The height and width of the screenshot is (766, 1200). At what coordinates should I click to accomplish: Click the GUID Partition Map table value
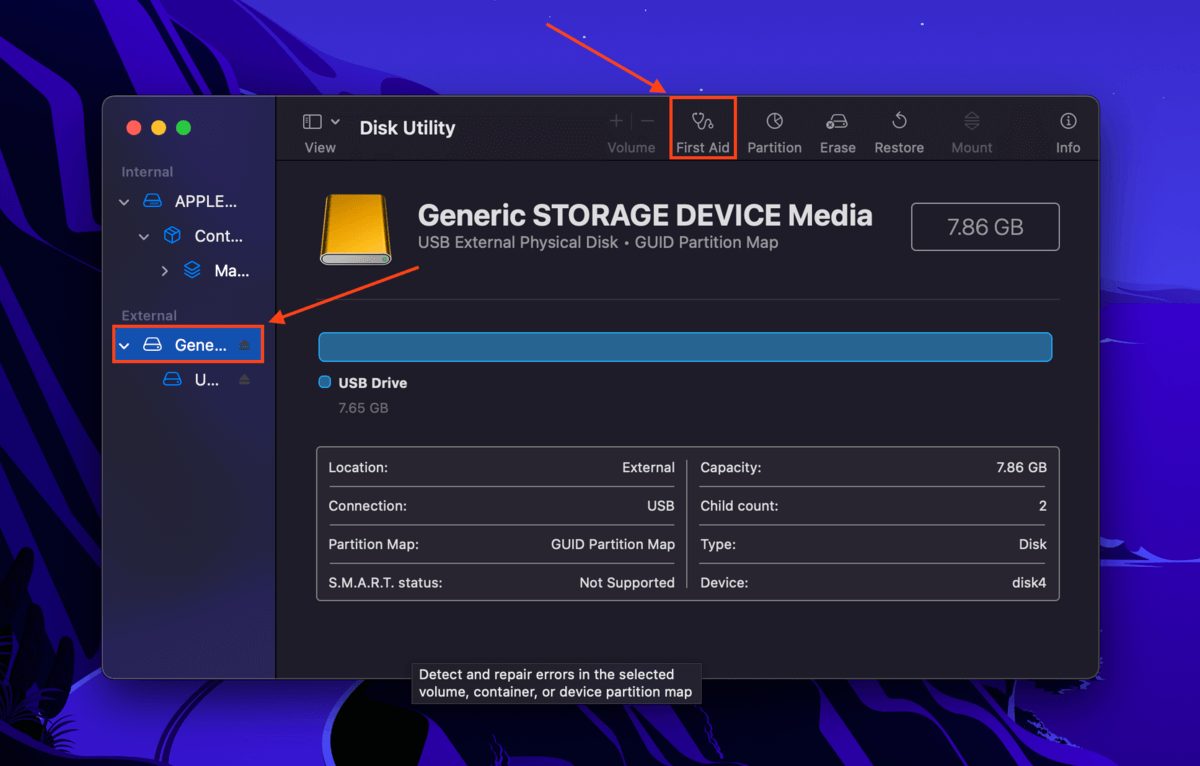[613, 544]
